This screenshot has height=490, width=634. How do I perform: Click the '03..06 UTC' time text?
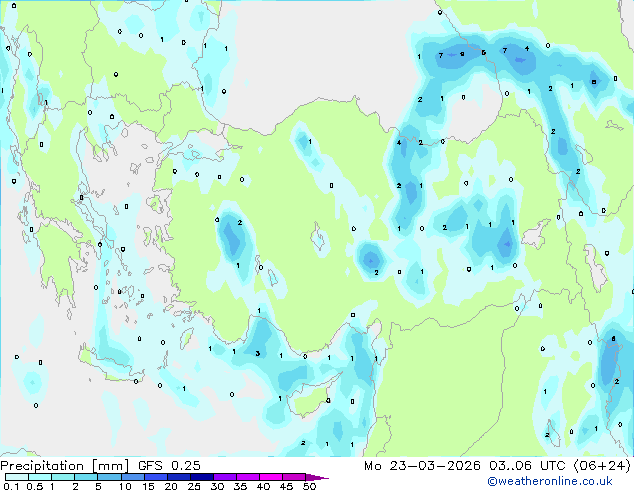[527, 465]
